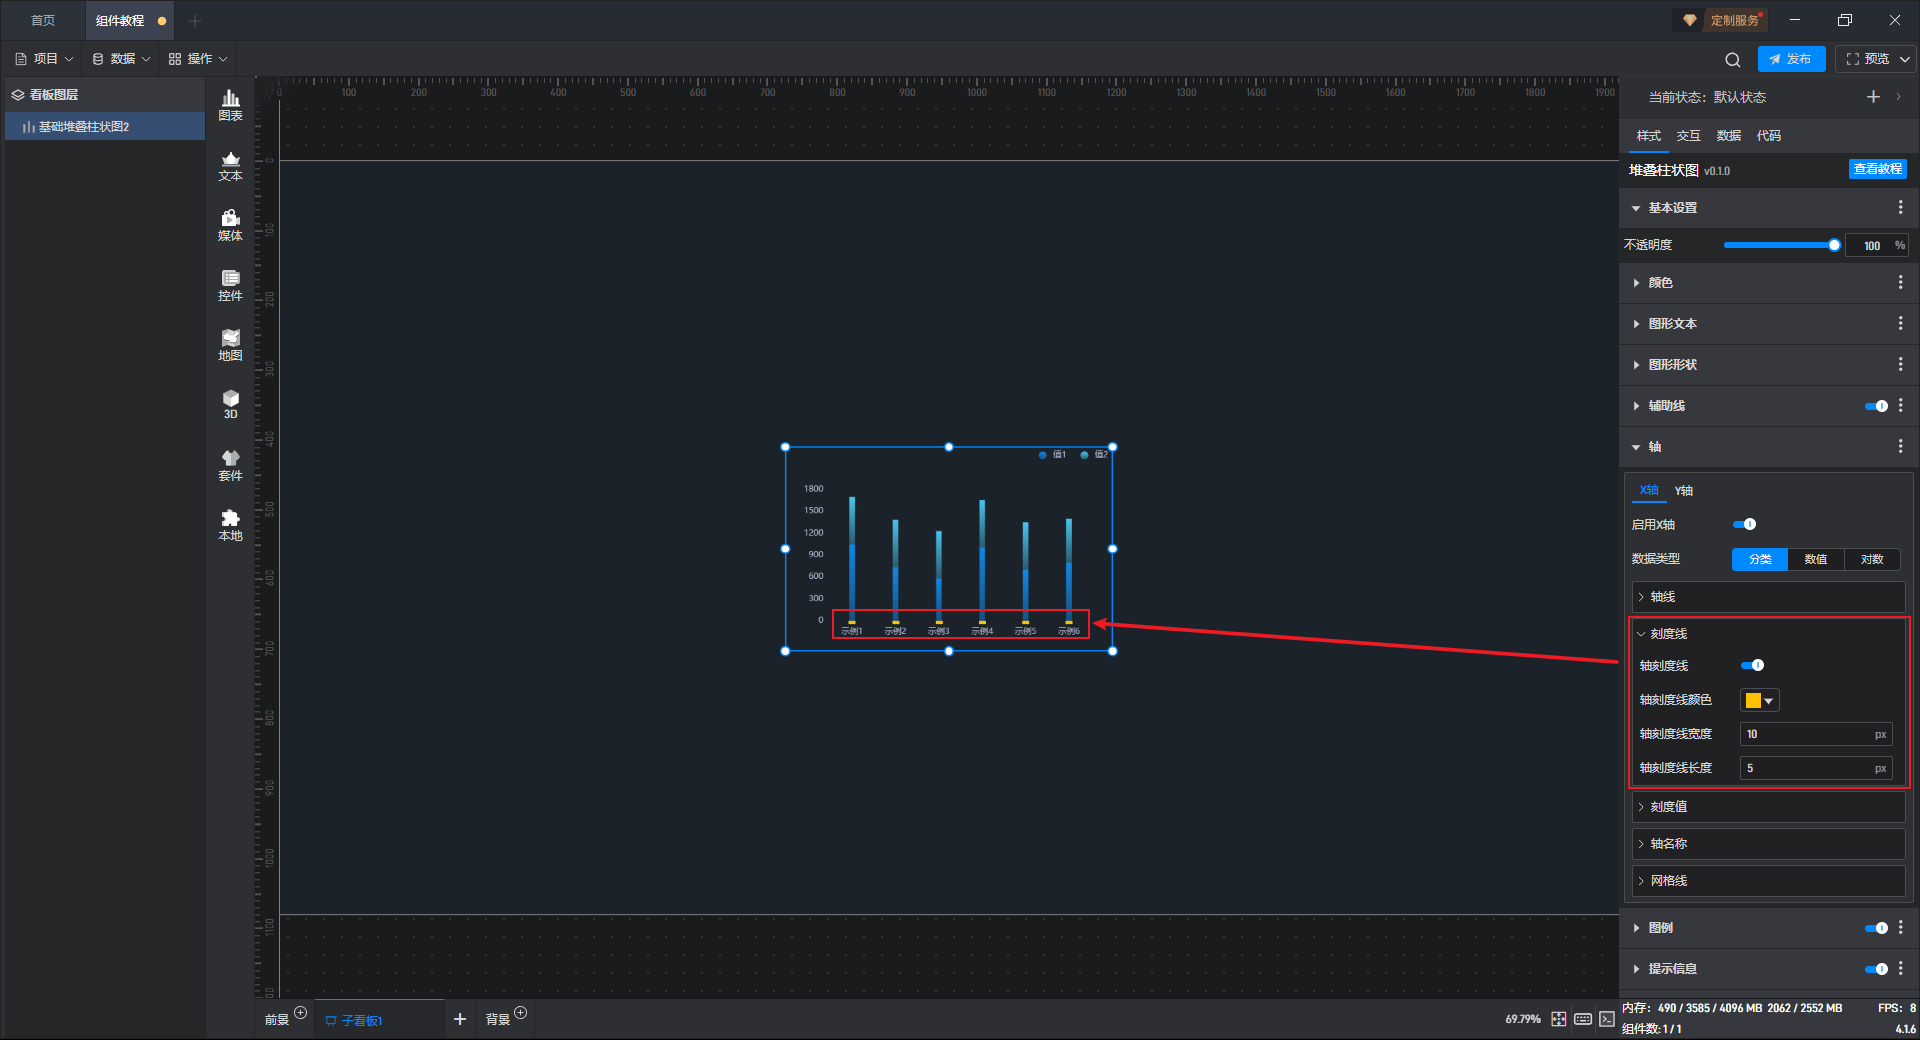This screenshot has width=1920, height=1040.
Task: Click the 轴刻度线宽度 input field
Action: click(x=1816, y=734)
